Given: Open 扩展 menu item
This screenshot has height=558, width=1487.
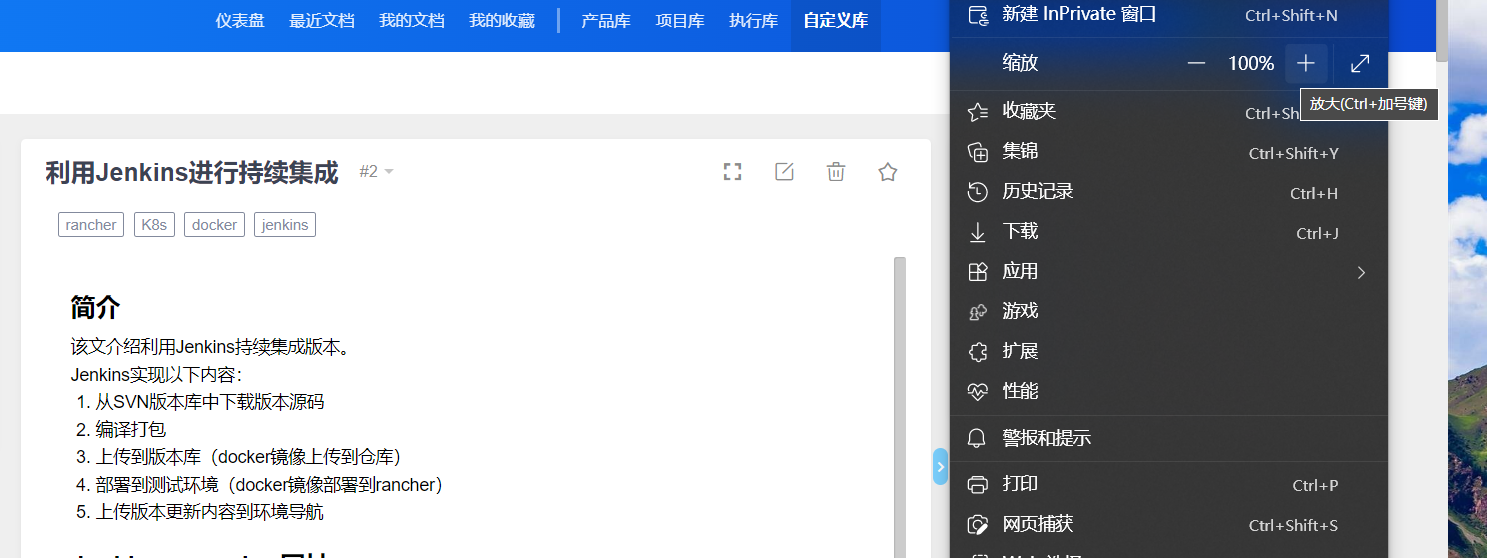Looking at the screenshot, I should [x=1169, y=351].
